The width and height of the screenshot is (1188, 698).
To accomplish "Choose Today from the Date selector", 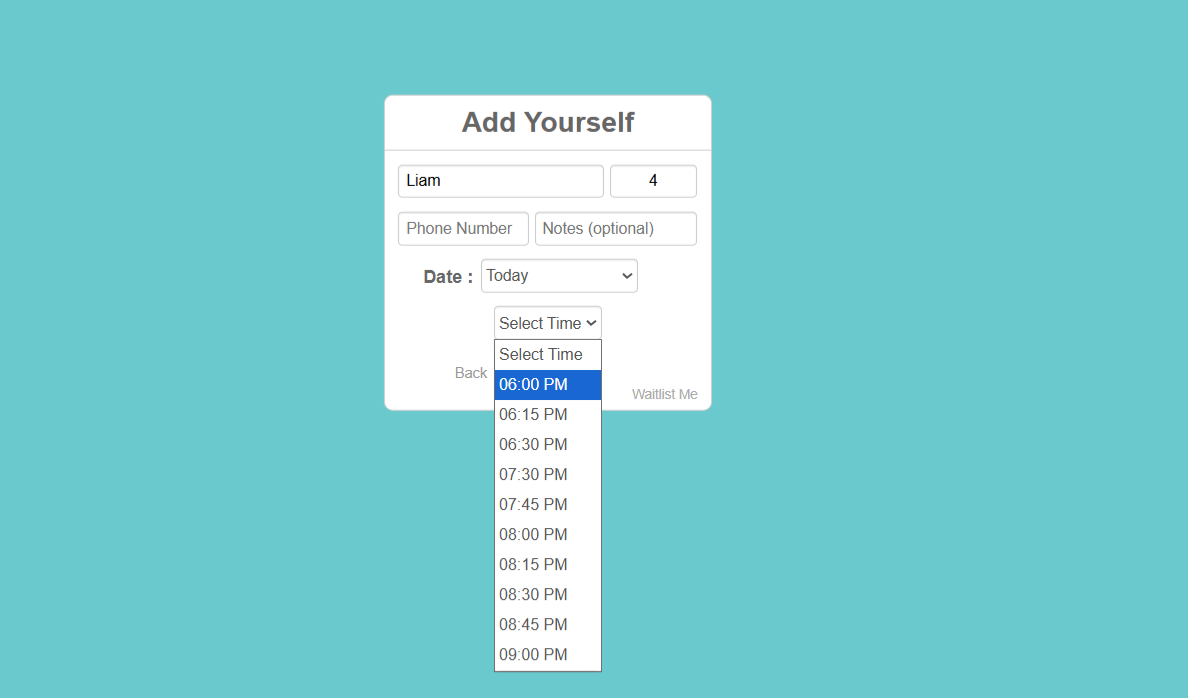I will pyautogui.click(x=558, y=275).
